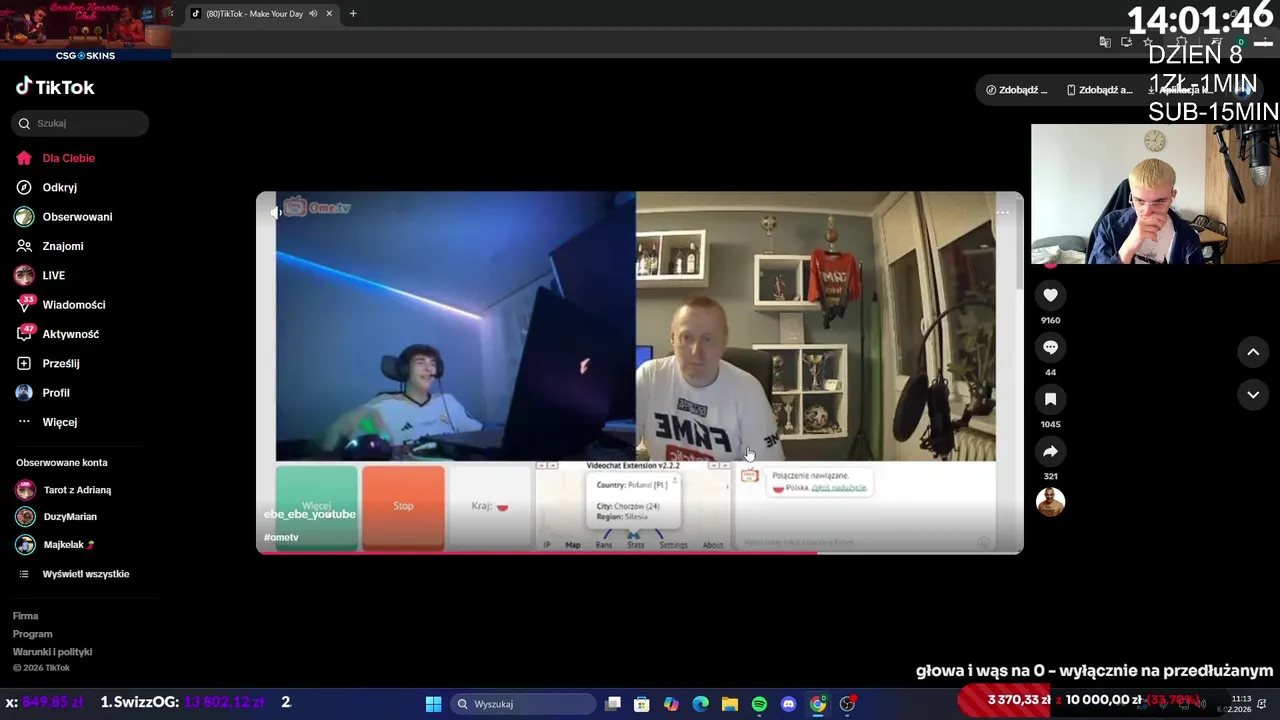Close the TikTok browser tab
This screenshot has height=720, width=1280.
(329, 14)
